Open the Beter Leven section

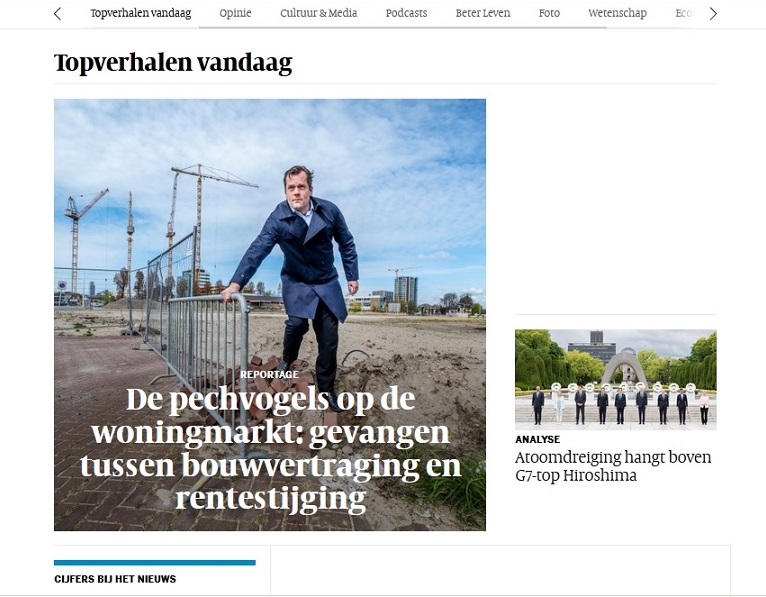pyautogui.click(x=483, y=13)
